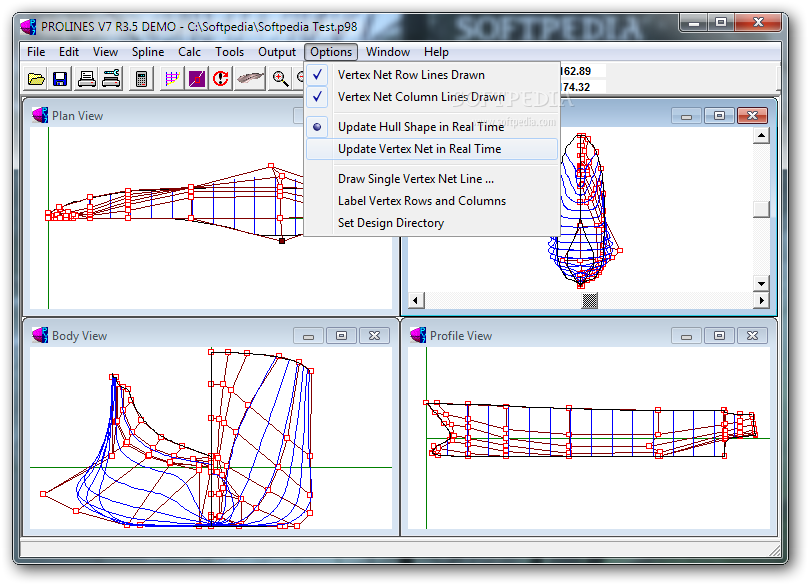The width and height of the screenshot is (809, 585).
Task: Click scroll up arrow in top-right view
Action: pos(762,136)
